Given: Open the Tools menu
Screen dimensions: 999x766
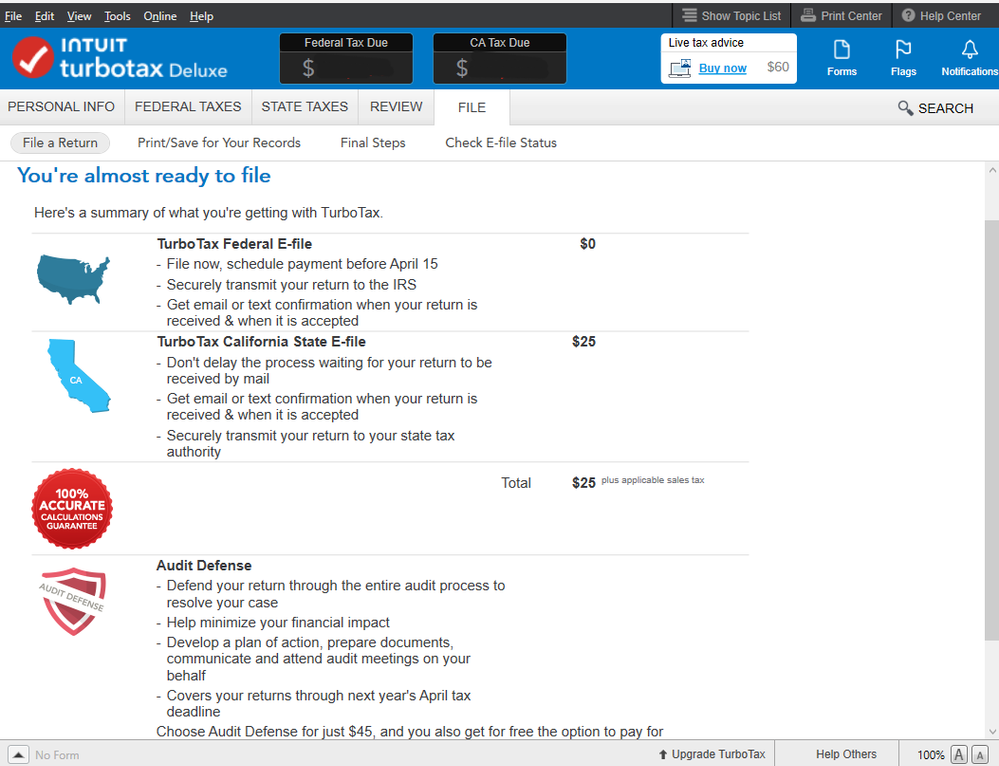Looking at the screenshot, I should [x=117, y=16].
